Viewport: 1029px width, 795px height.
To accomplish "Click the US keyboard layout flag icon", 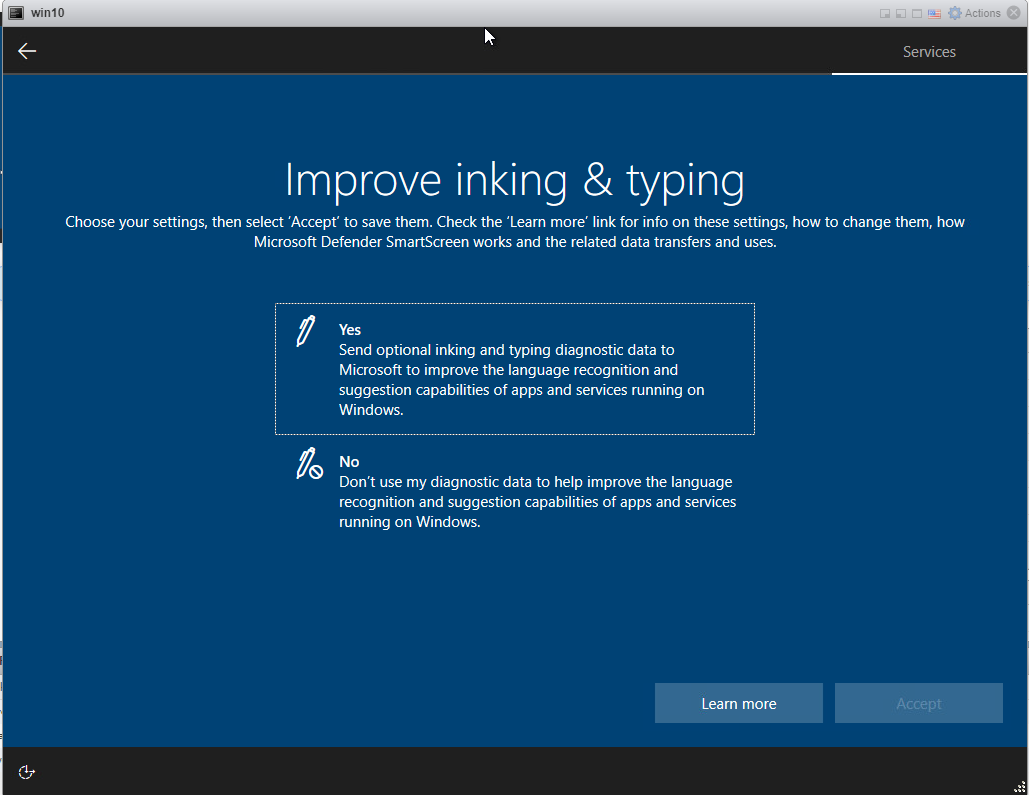I will tap(934, 12).
